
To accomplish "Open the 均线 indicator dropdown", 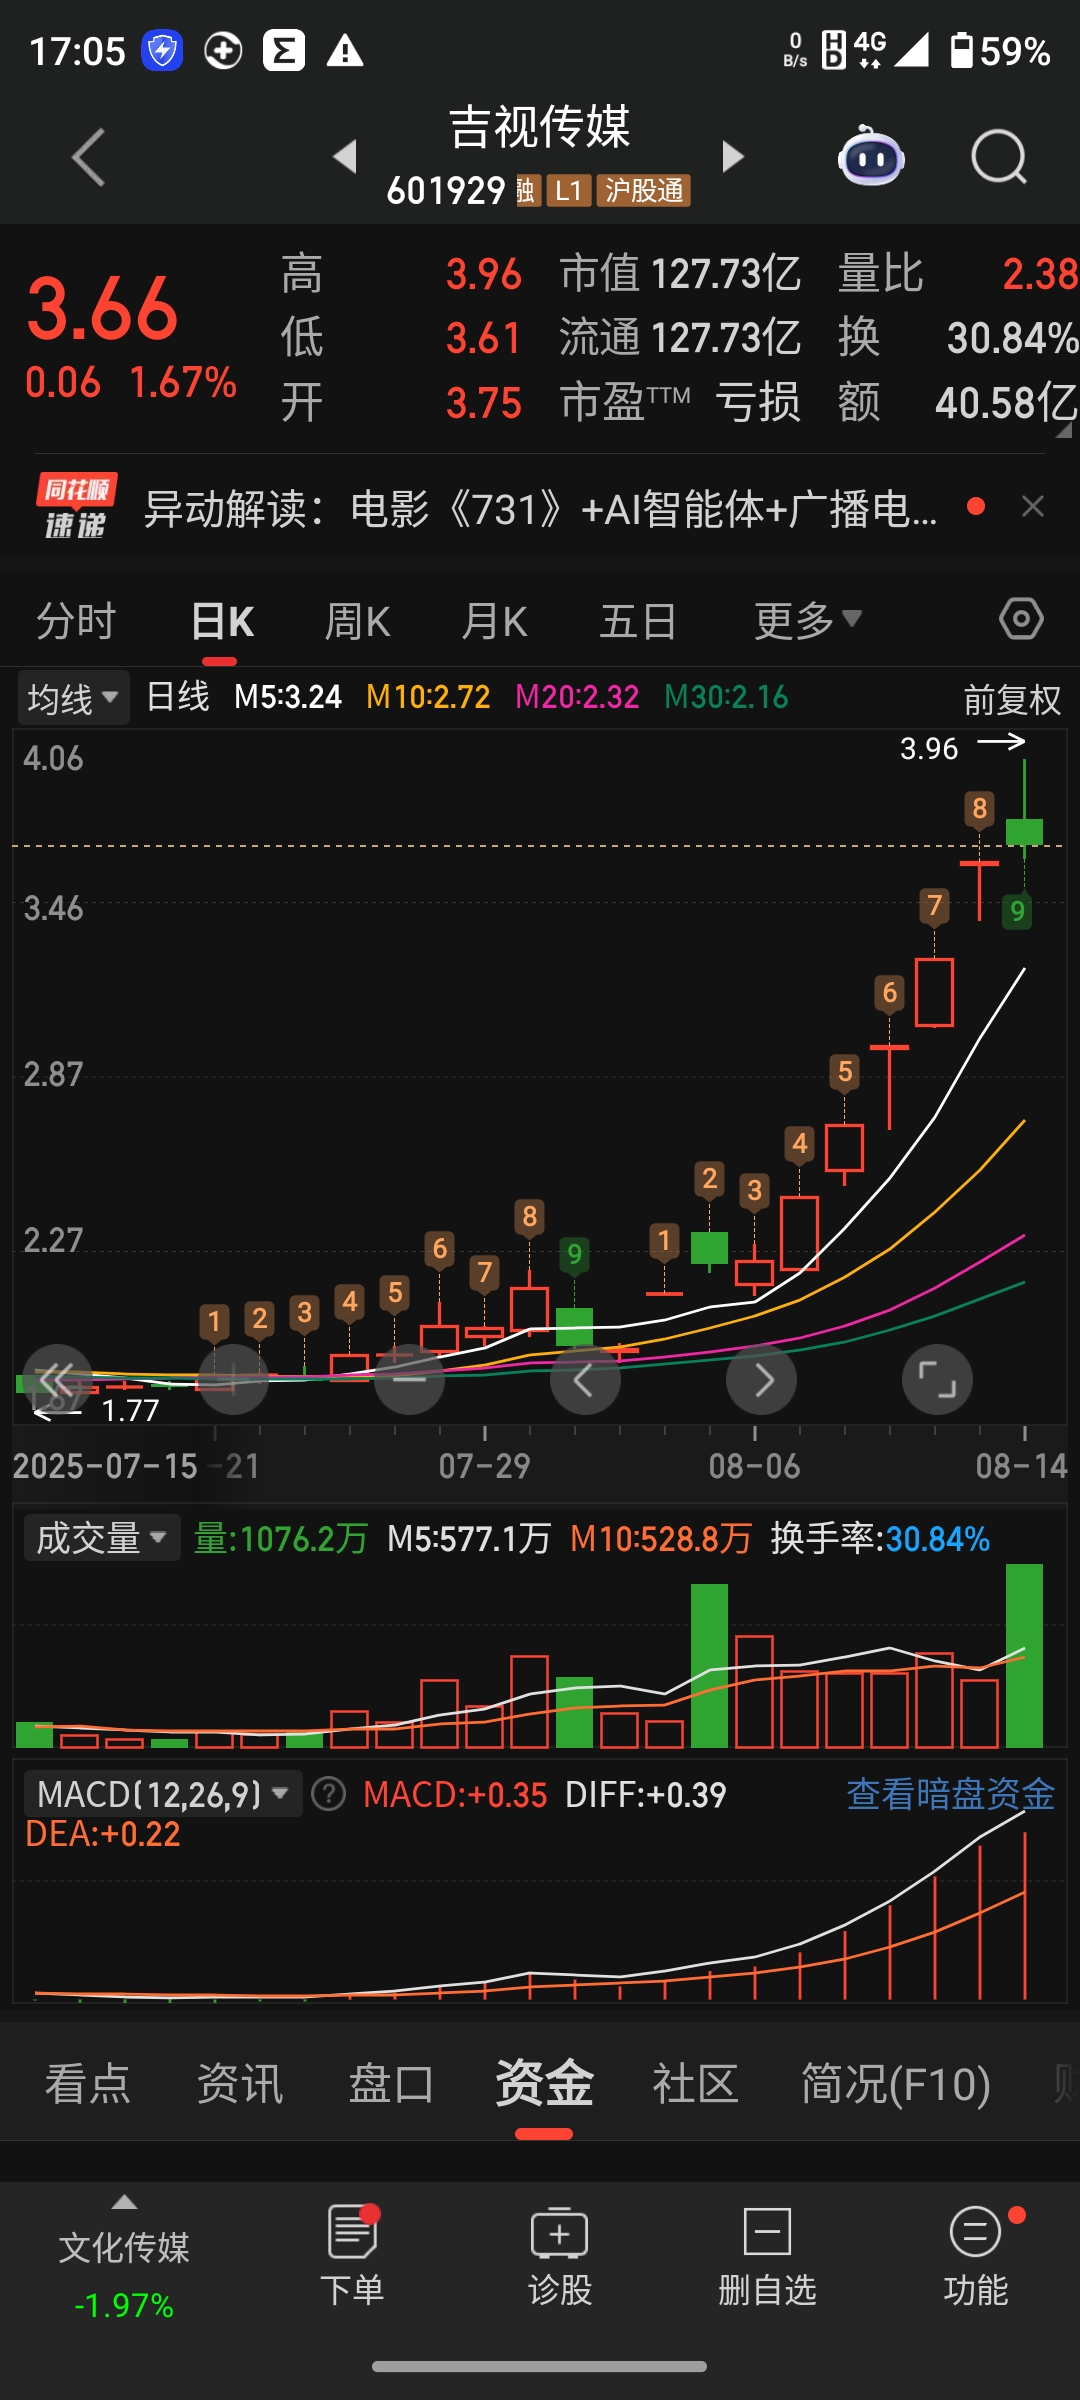I will [73, 698].
